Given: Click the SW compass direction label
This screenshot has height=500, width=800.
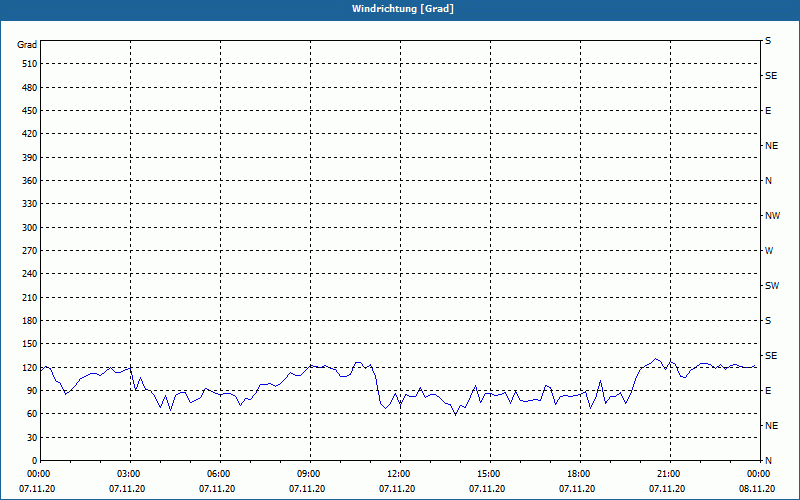Looking at the screenshot, I should tap(771, 286).
